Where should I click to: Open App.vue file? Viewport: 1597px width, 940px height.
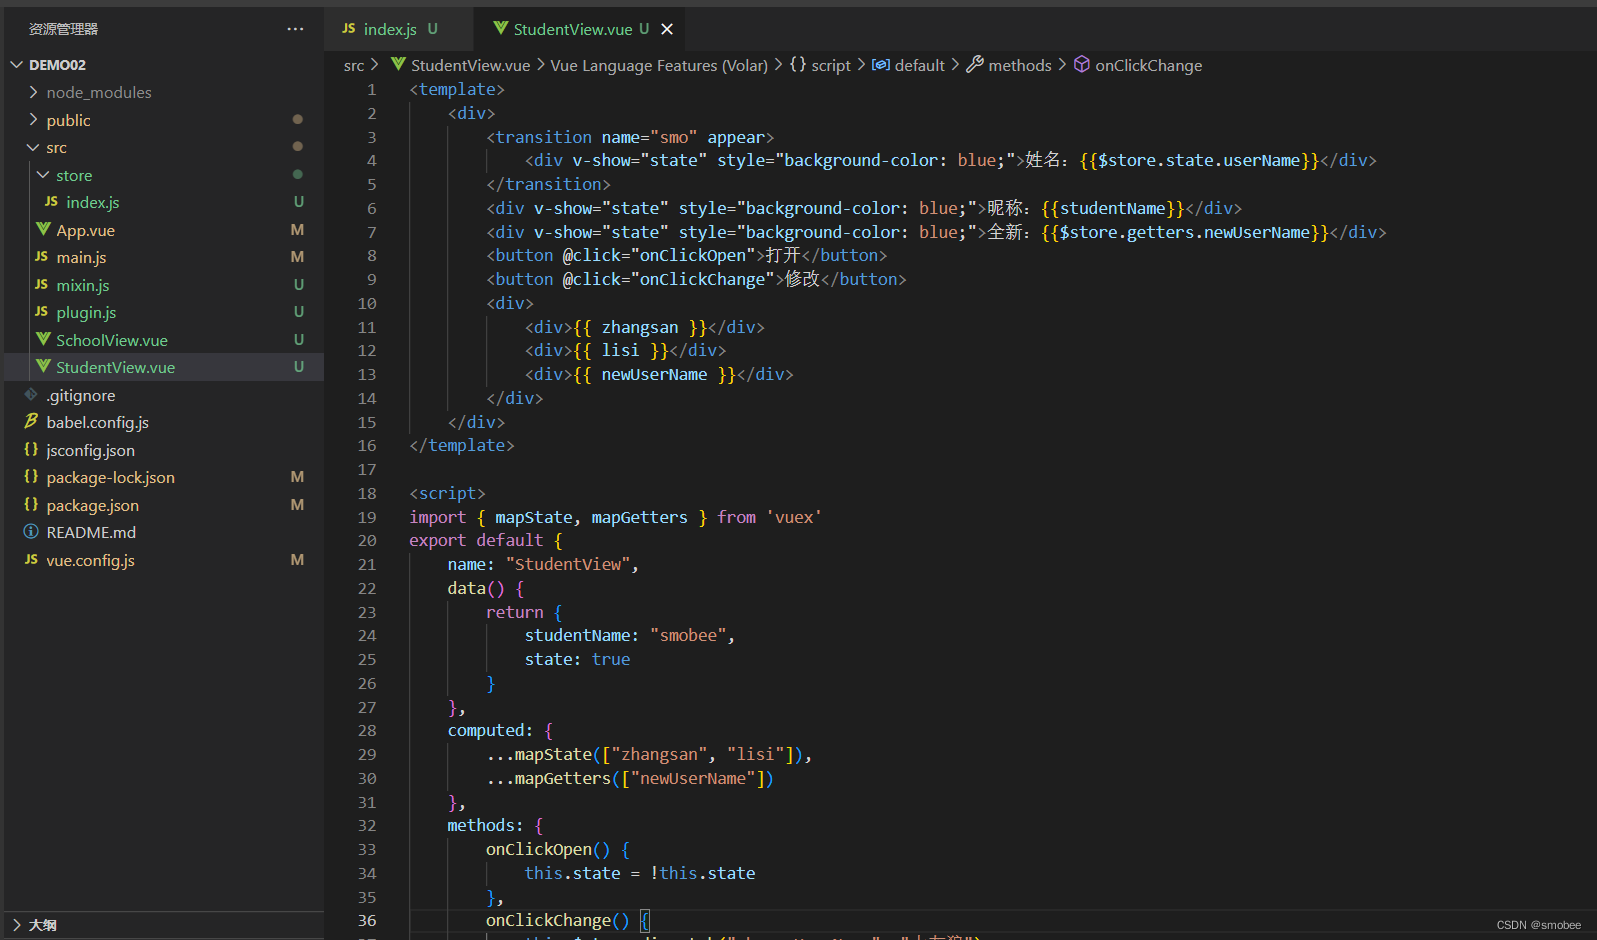85,230
